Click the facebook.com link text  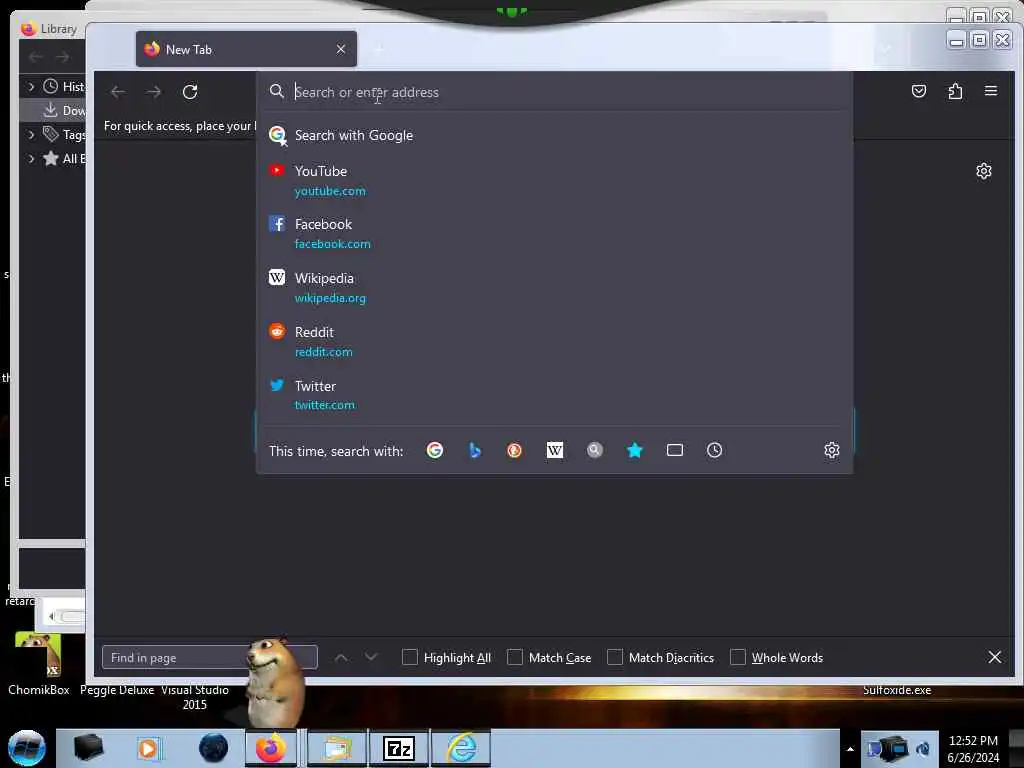coord(332,244)
